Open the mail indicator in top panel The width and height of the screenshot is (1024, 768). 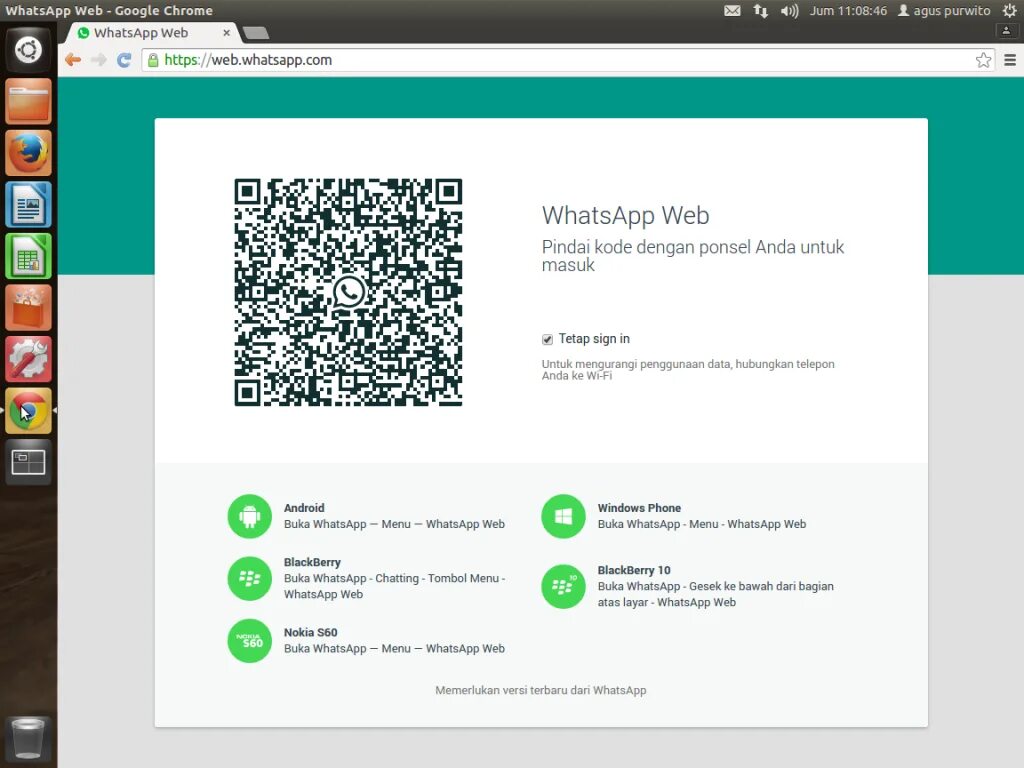(x=732, y=10)
